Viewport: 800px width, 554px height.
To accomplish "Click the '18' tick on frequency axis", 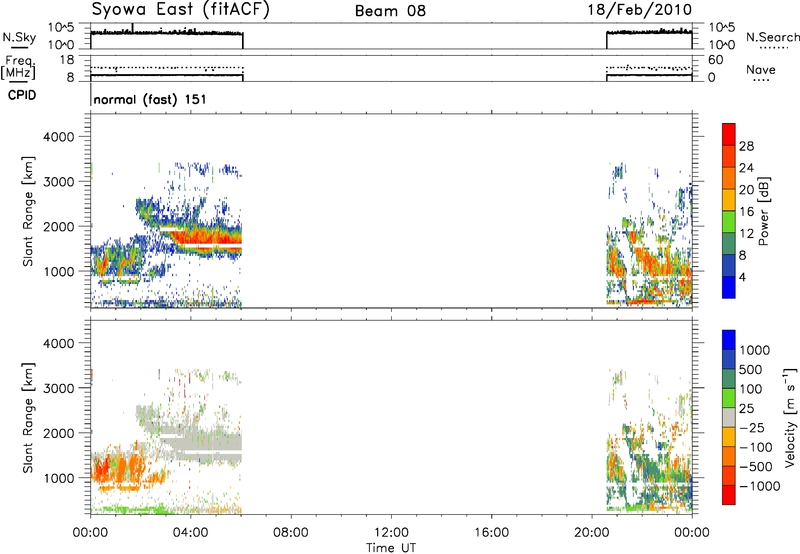I will pyautogui.click(x=67, y=60).
